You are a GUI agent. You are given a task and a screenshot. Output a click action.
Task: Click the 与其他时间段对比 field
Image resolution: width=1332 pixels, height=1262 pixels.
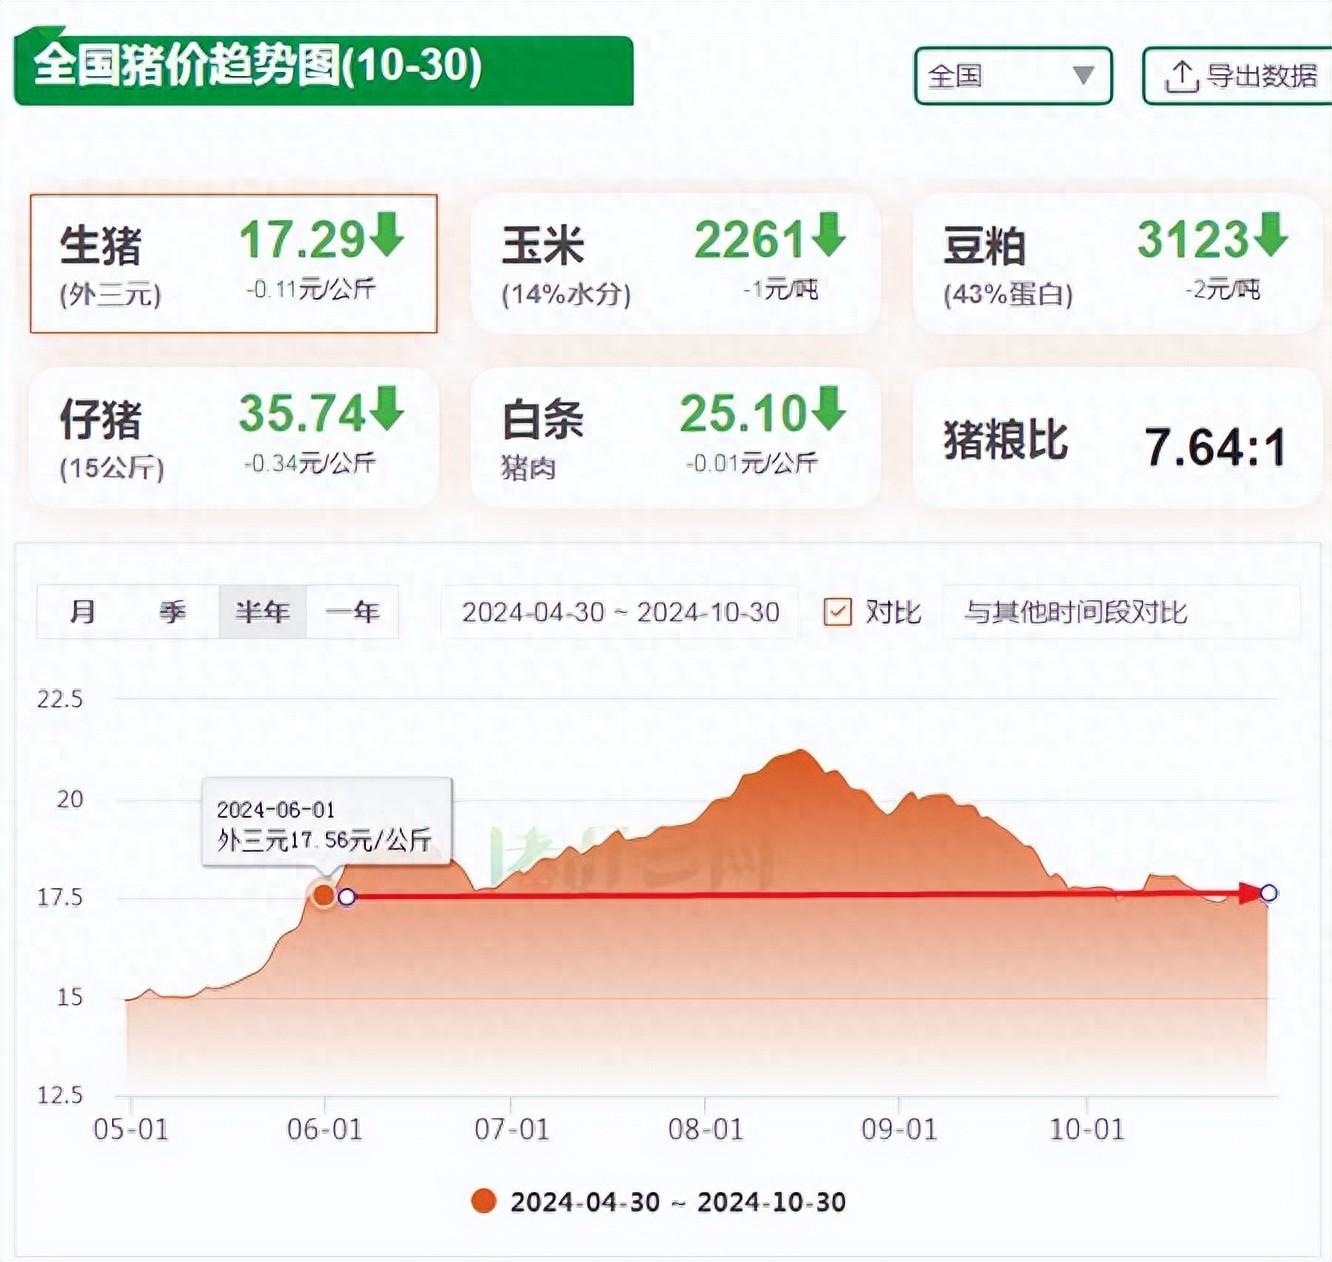click(x=1121, y=612)
